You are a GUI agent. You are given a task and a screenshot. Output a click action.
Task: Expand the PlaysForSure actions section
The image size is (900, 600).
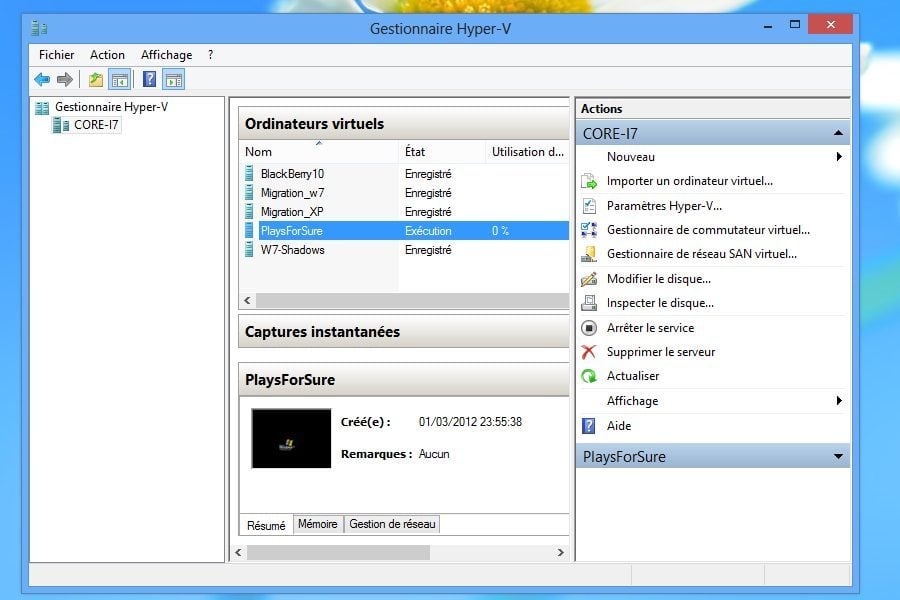tap(838, 457)
